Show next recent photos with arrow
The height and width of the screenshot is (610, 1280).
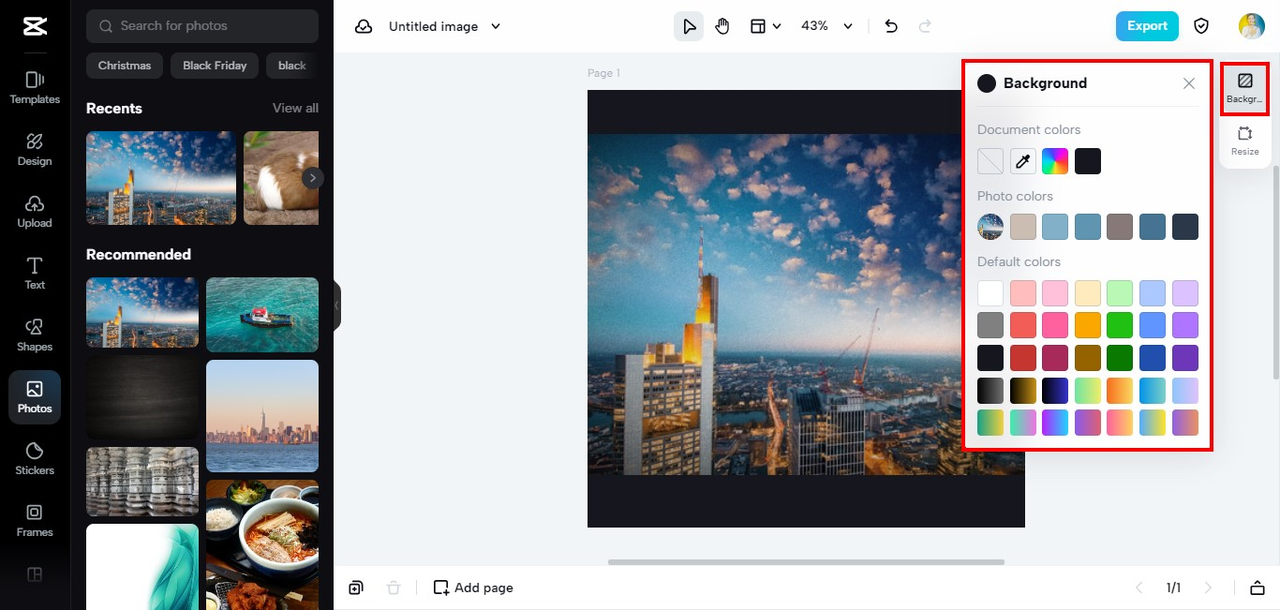point(313,178)
